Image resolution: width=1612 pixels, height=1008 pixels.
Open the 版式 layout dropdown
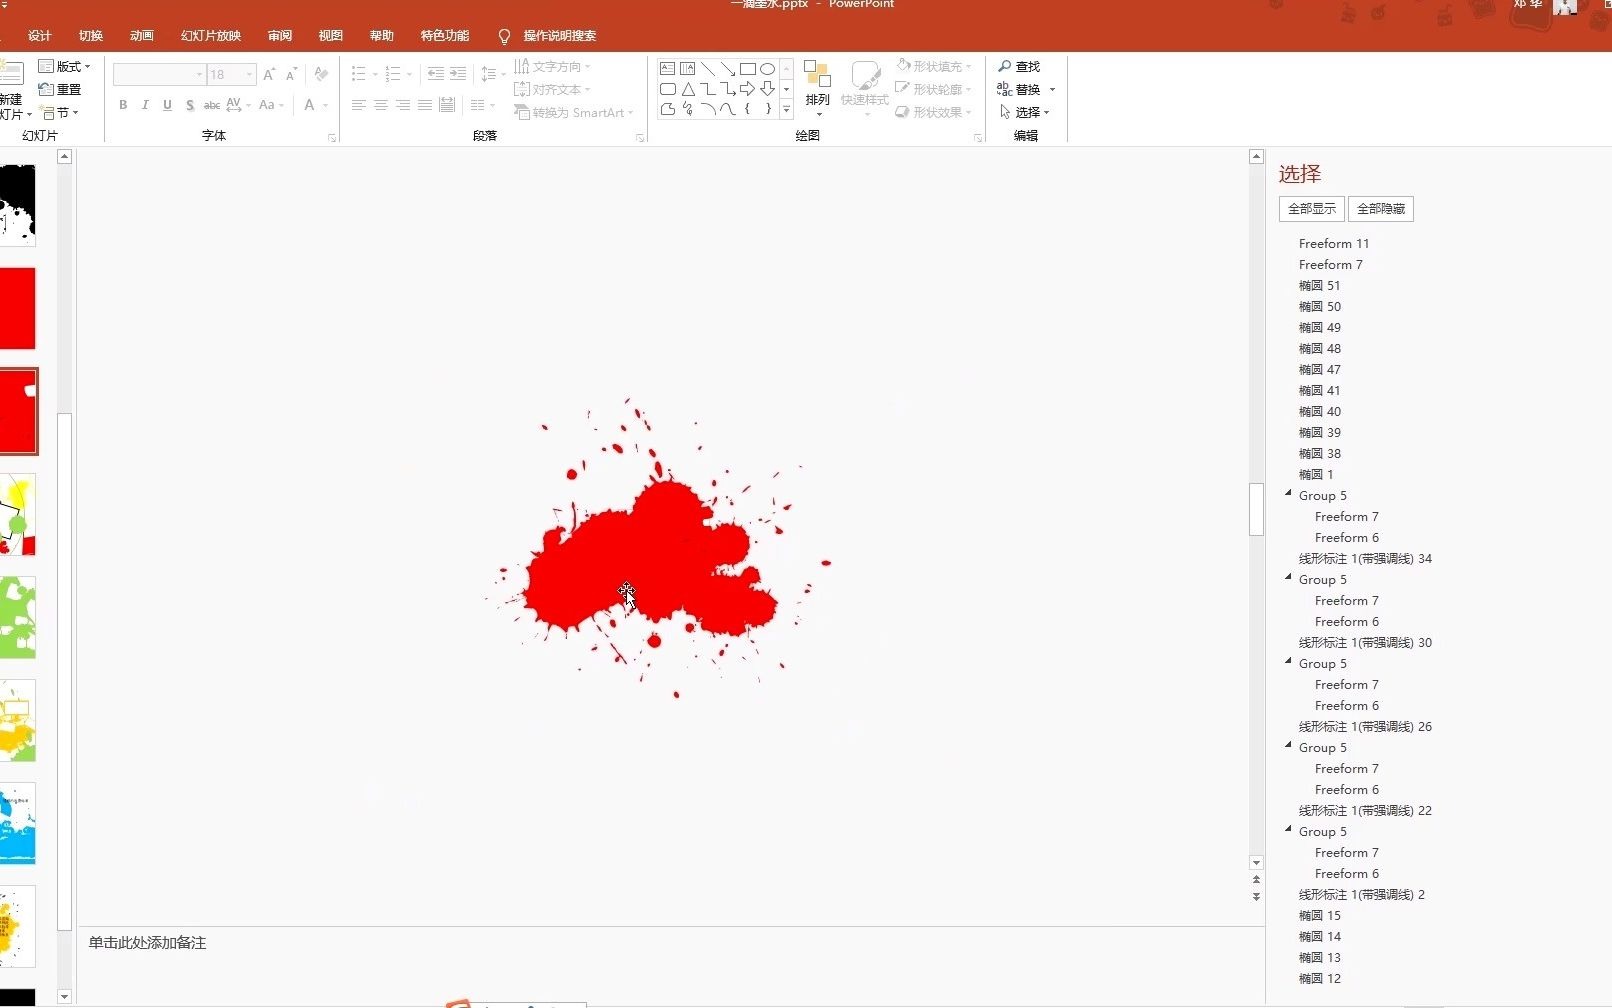coord(65,66)
